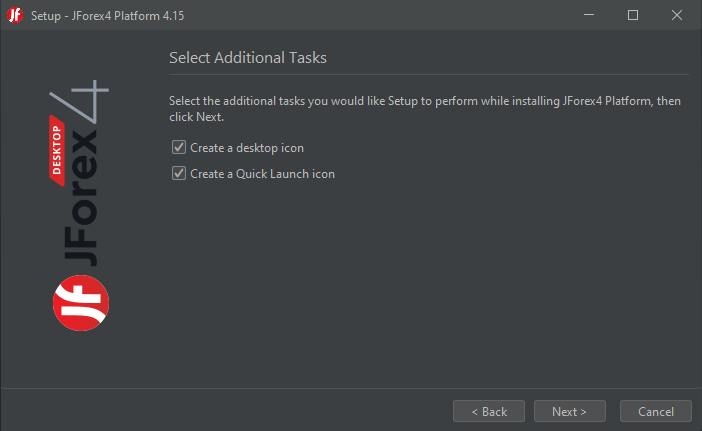Screen dimensions: 702x431
Task: Click the 'Select Additional Tasks' heading
Action: click(x=248, y=58)
